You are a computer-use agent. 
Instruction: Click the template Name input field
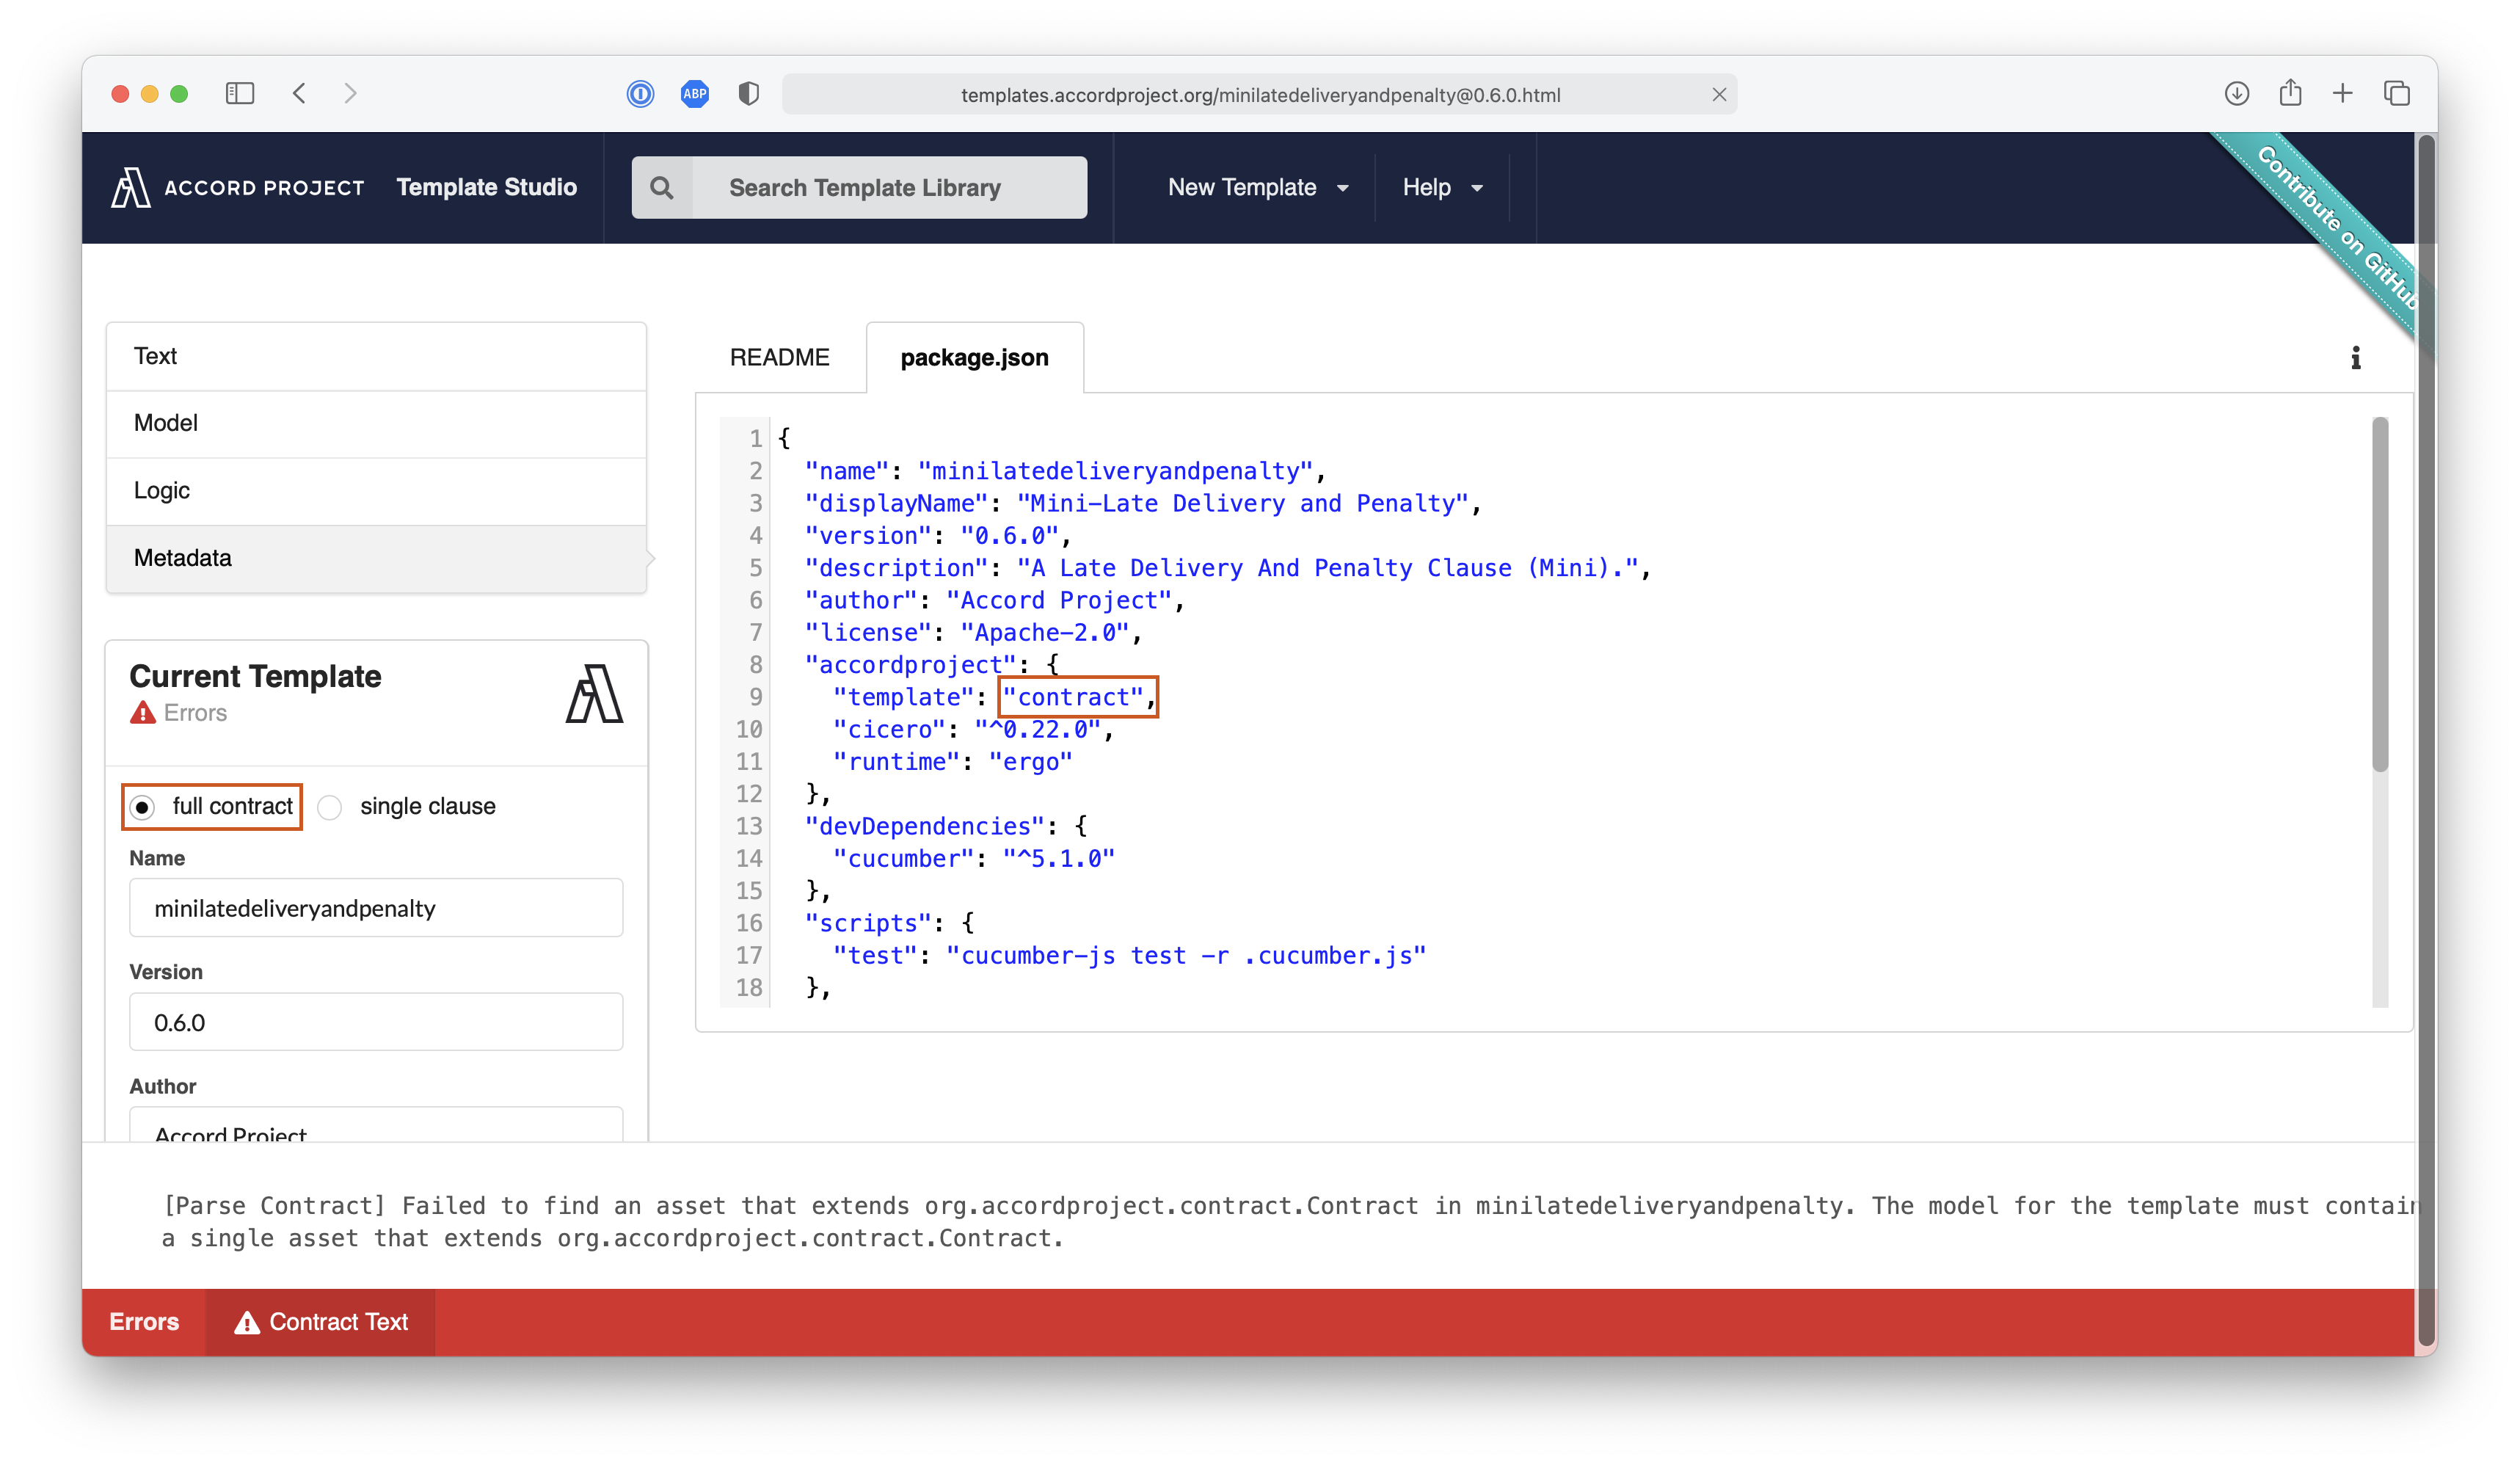376,908
